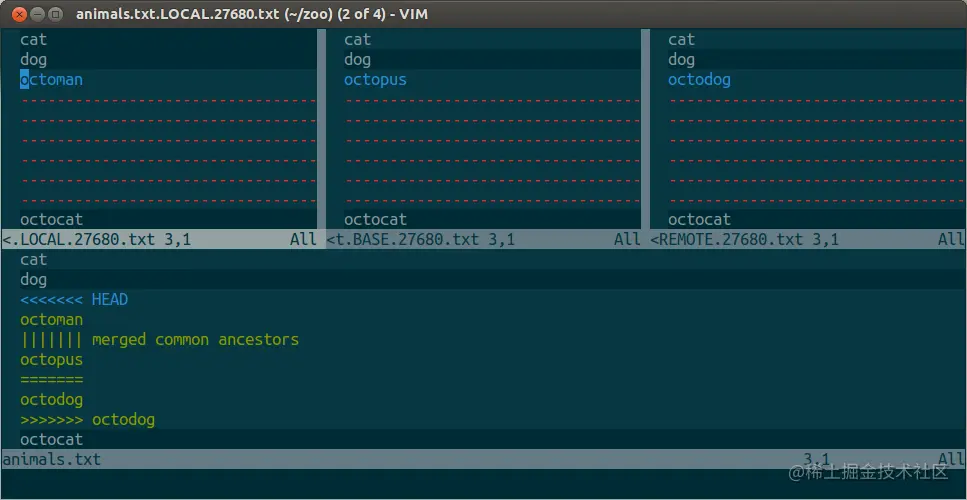Click the LOCAL.27680.txt status line
Viewport: 967px width, 500px height.
tap(159, 239)
